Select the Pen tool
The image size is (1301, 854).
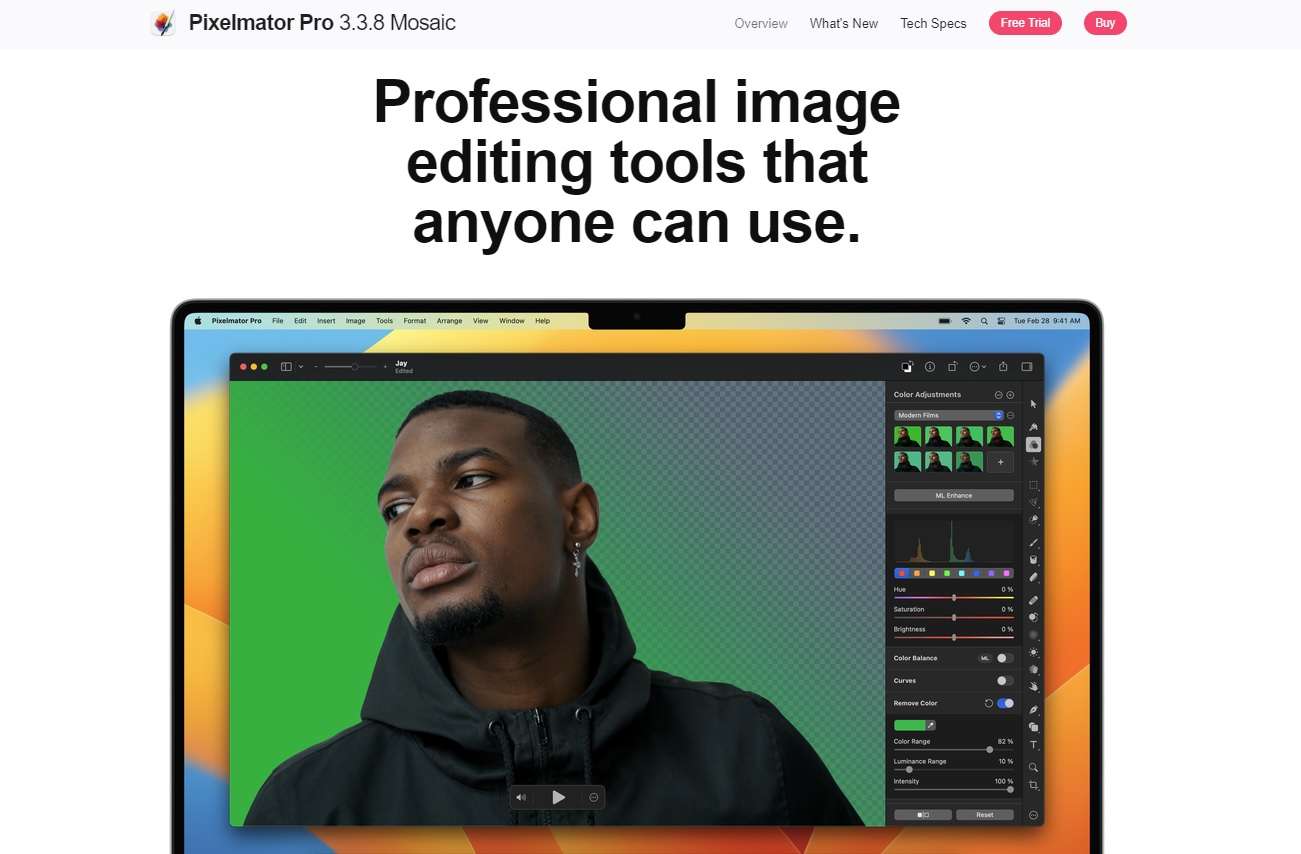pyautogui.click(x=1033, y=710)
